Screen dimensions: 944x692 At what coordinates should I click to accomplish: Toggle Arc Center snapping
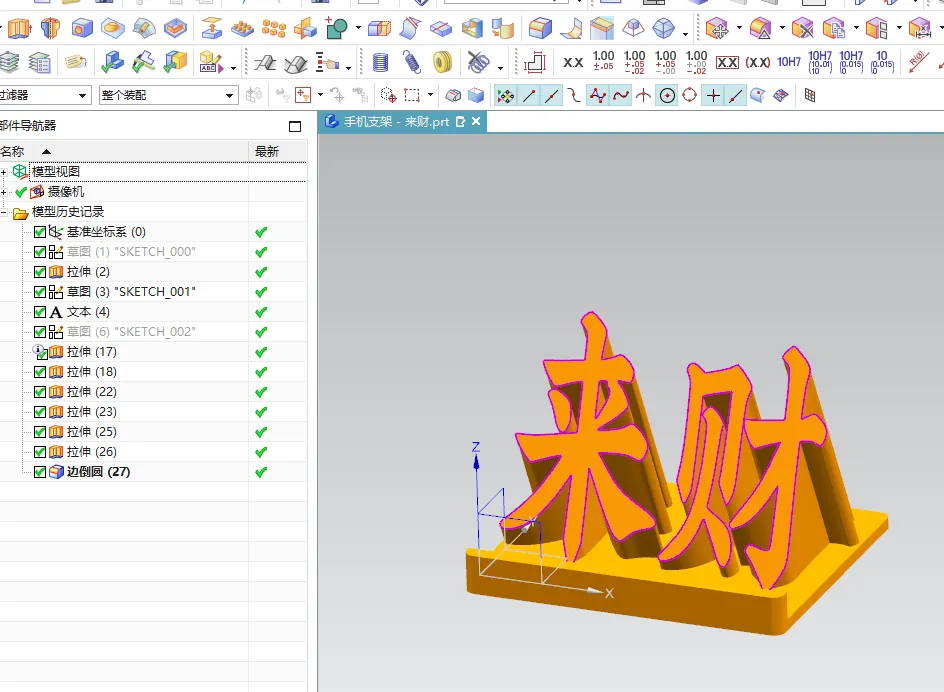[x=667, y=95]
